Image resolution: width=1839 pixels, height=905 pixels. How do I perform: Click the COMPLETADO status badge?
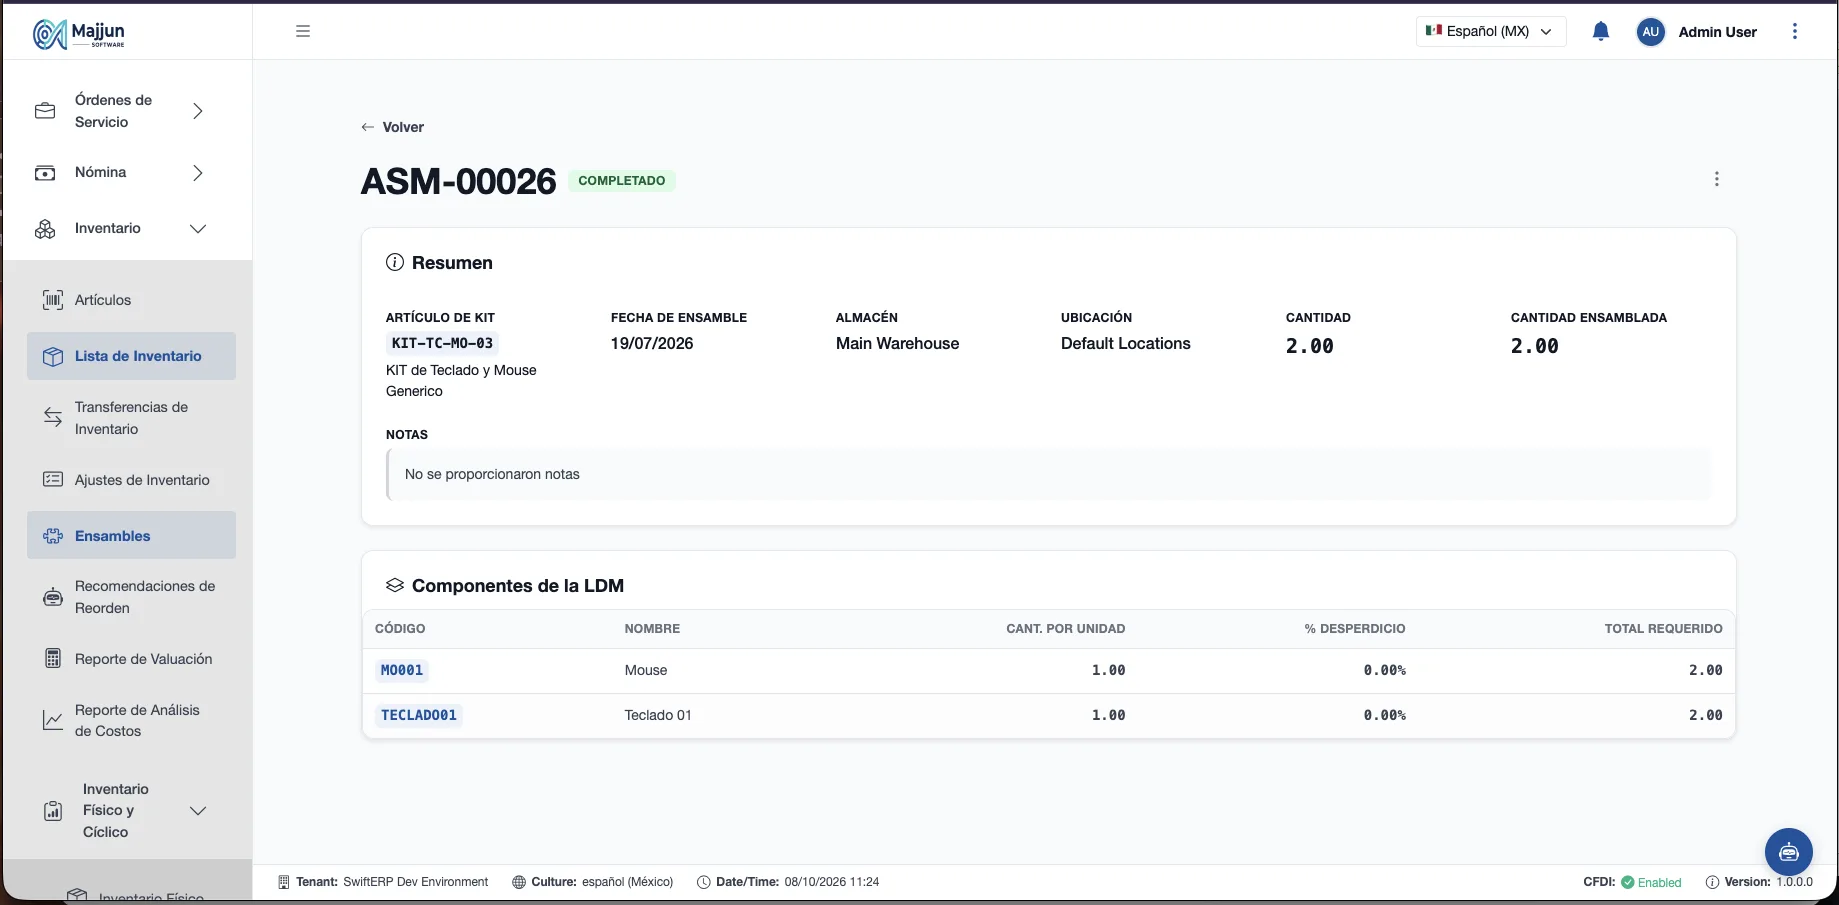[x=622, y=181]
